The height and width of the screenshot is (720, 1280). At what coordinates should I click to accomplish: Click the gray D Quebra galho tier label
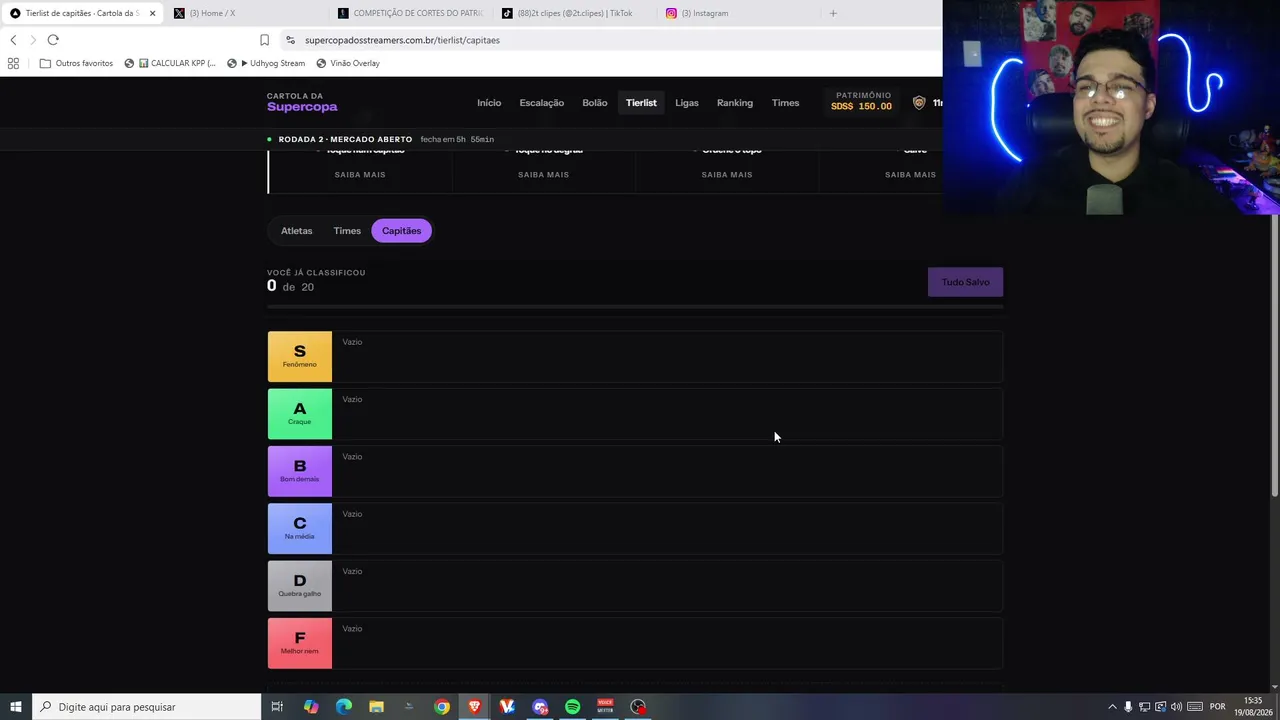300,586
